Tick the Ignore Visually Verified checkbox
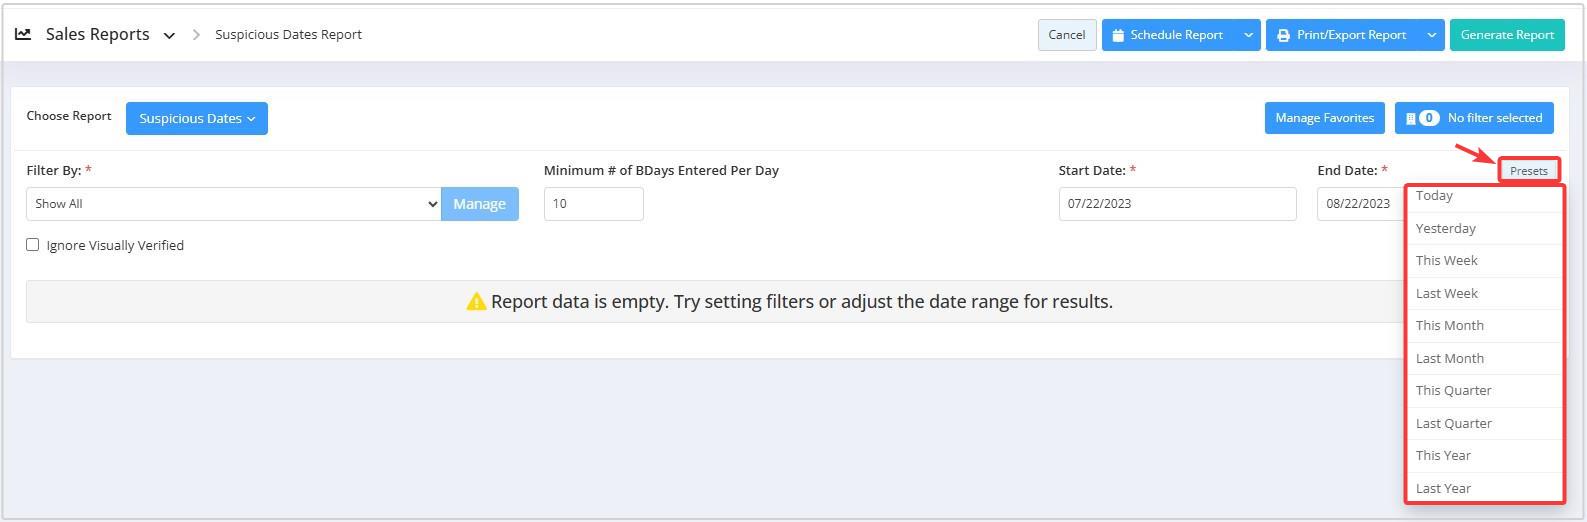1587x522 pixels. pos(33,245)
